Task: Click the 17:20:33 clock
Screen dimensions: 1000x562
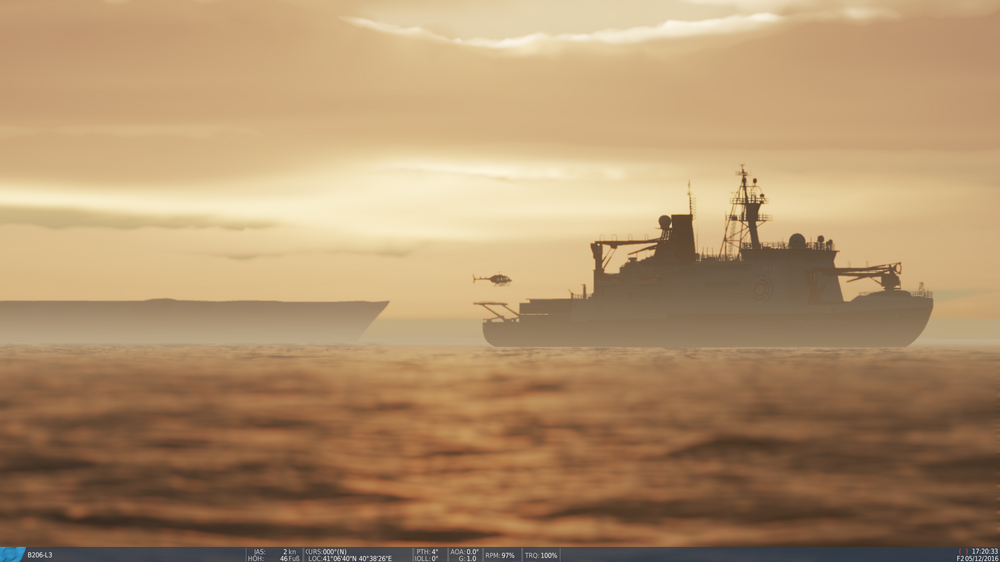Action: point(985,551)
